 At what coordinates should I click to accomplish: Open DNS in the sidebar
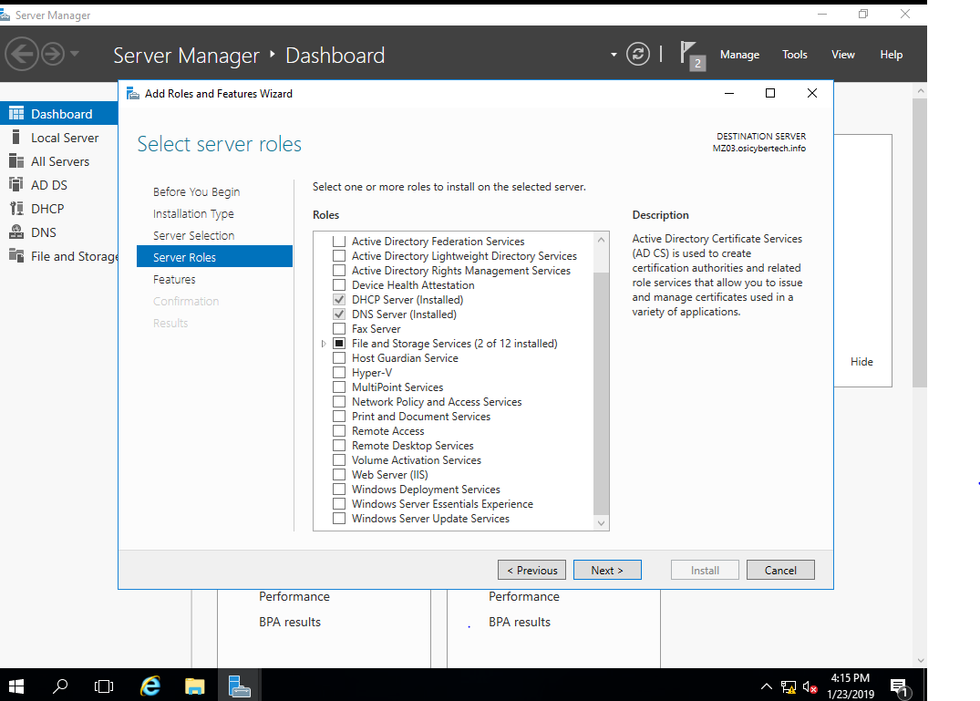click(x=59, y=232)
